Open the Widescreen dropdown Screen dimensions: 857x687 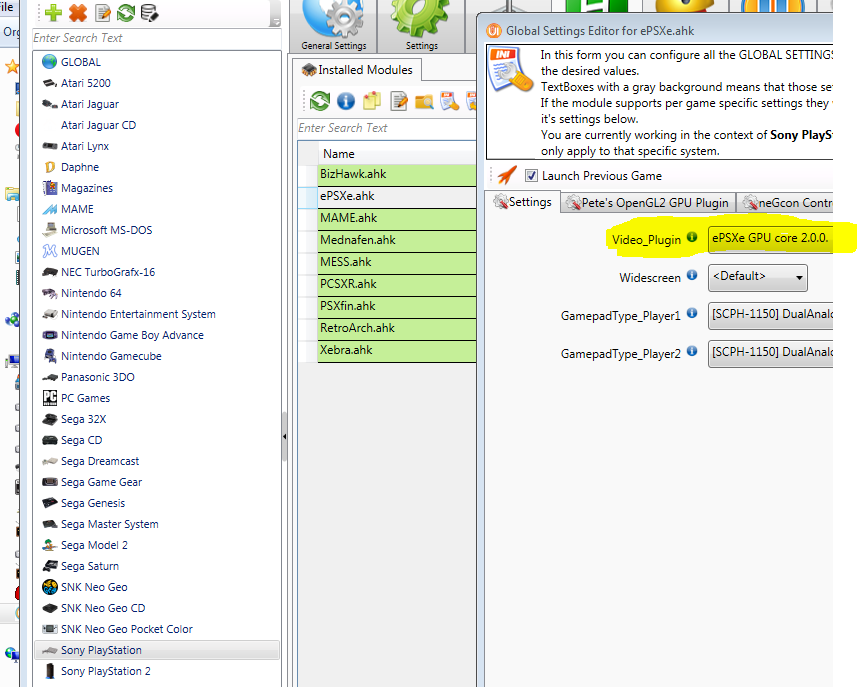pyautogui.click(x=757, y=277)
